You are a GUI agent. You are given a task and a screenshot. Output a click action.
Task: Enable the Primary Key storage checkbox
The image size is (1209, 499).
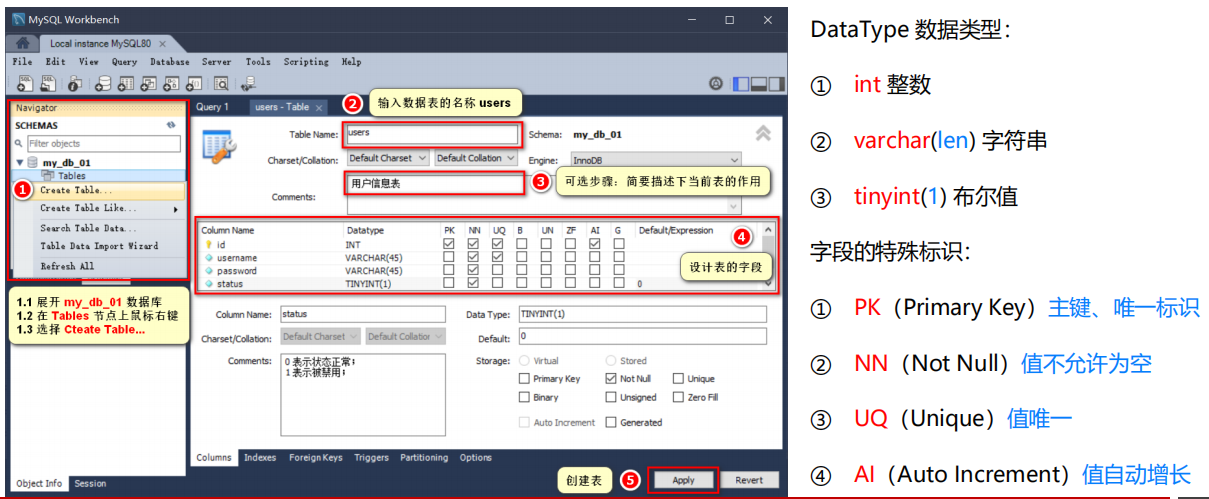point(525,379)
